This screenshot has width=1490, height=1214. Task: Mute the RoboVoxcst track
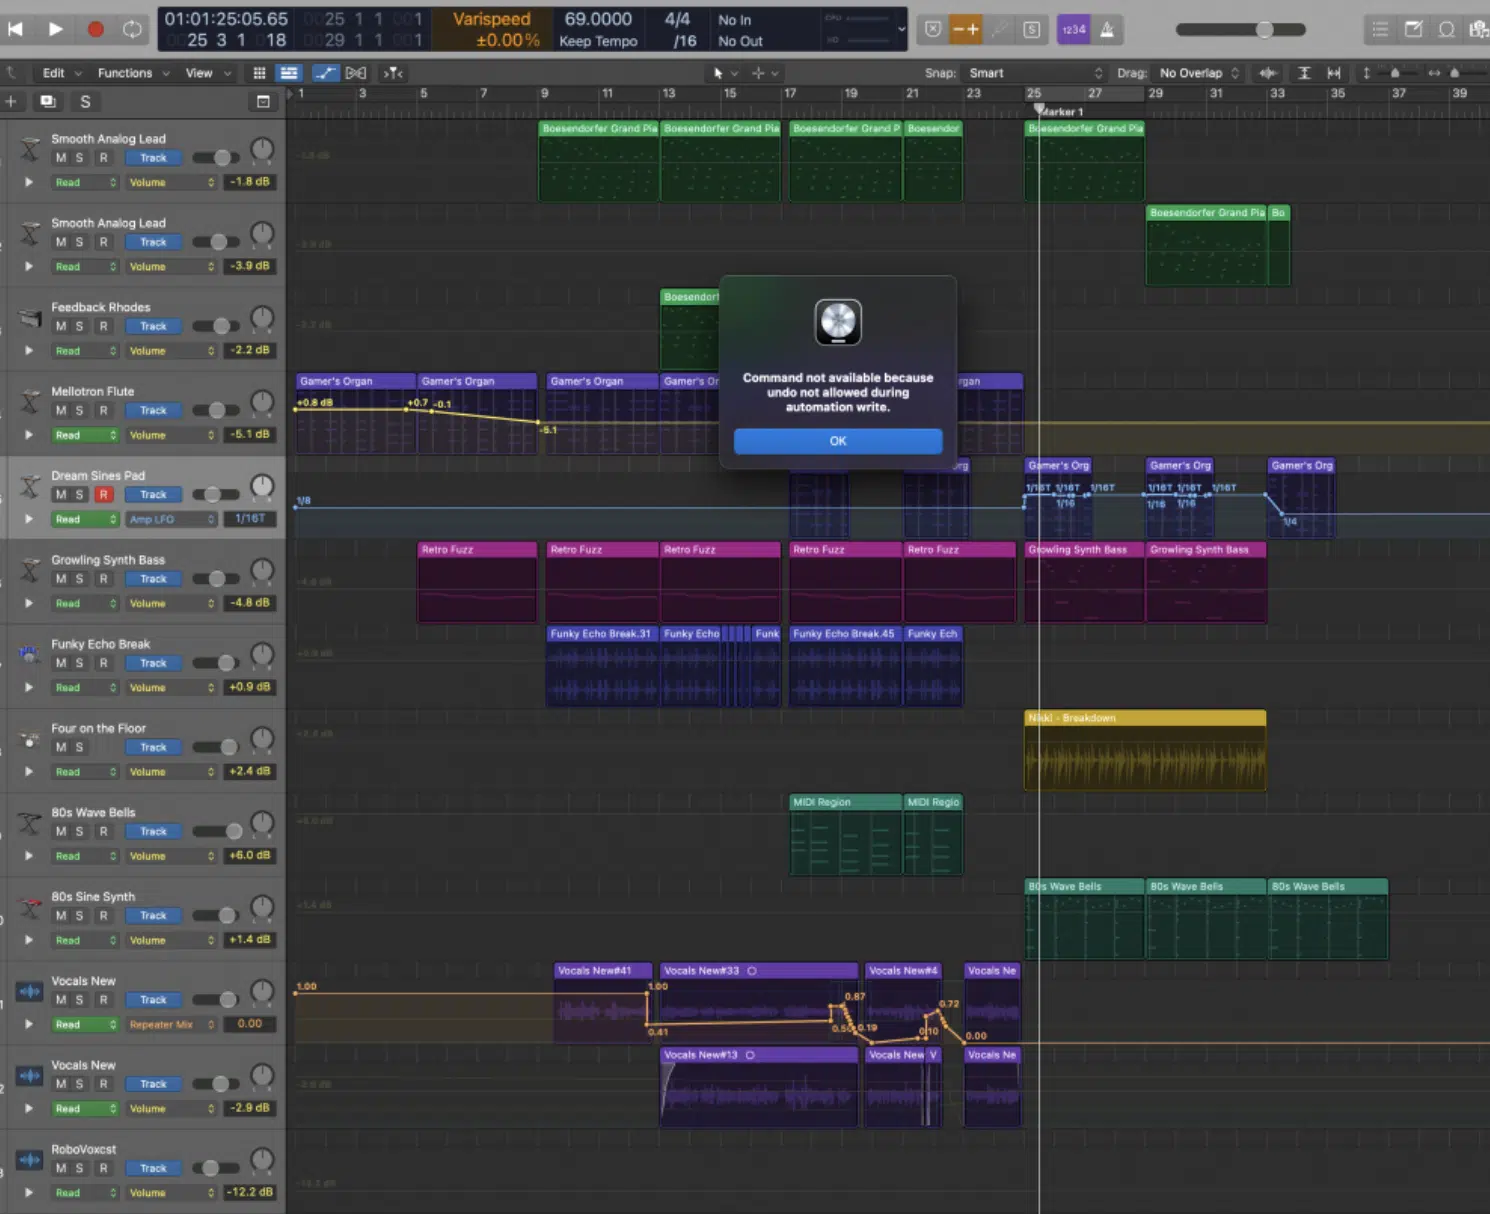pyautogui.click(x=61, y=1168)
